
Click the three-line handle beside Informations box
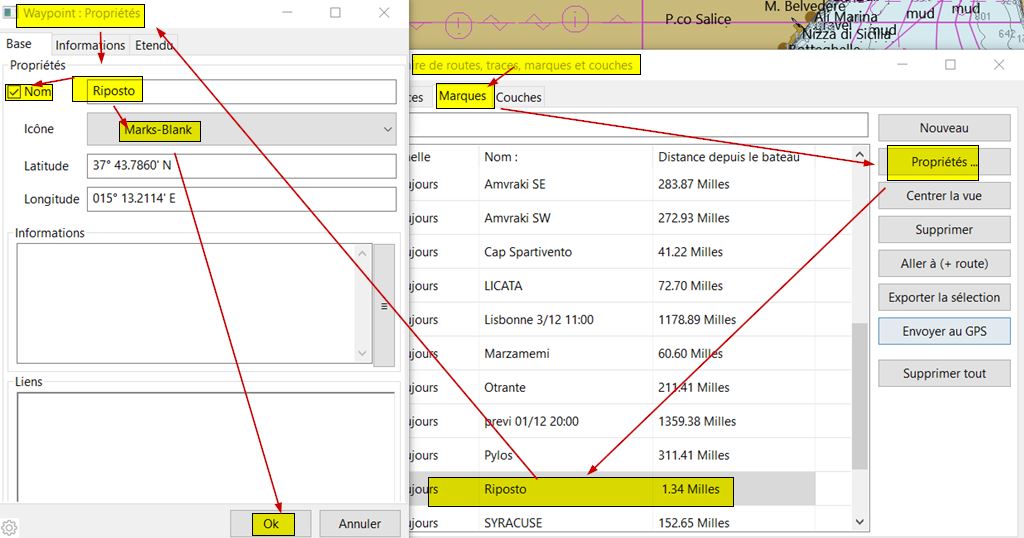pos(383,306)
